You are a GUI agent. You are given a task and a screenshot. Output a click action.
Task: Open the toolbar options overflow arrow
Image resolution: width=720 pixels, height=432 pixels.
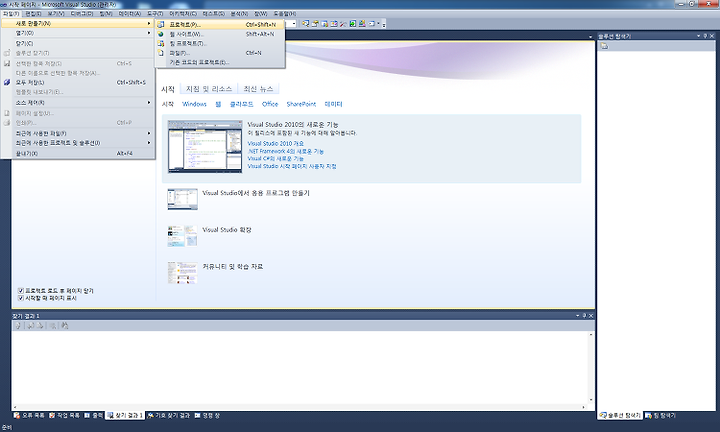(x=384, y=24)
